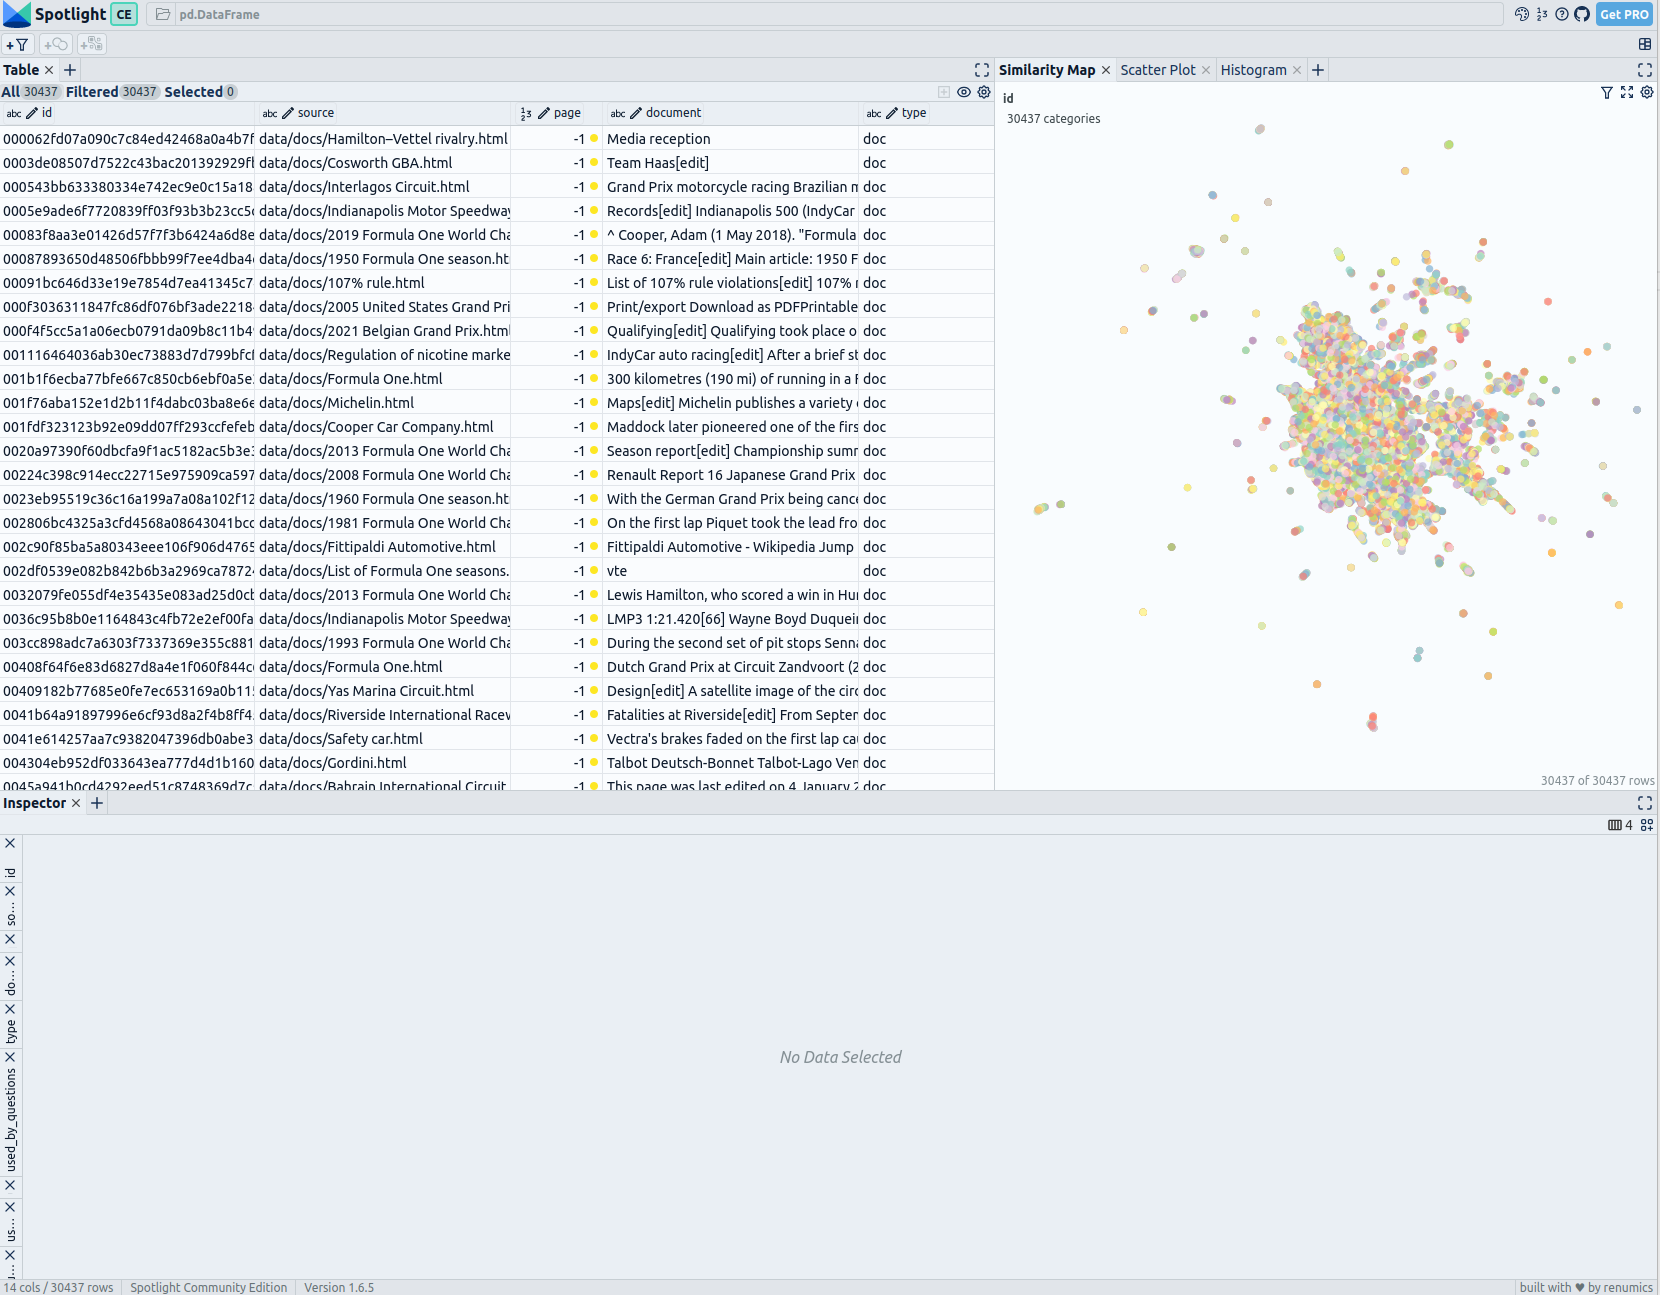Remove the used_by_questions view from Inspector

10,1057
